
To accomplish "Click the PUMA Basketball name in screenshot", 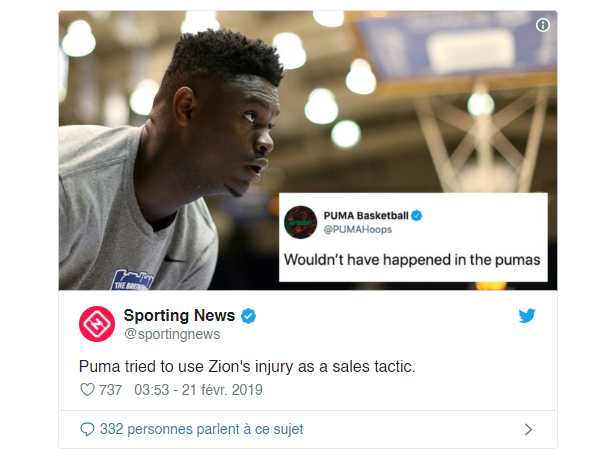I will coord(366,215).
